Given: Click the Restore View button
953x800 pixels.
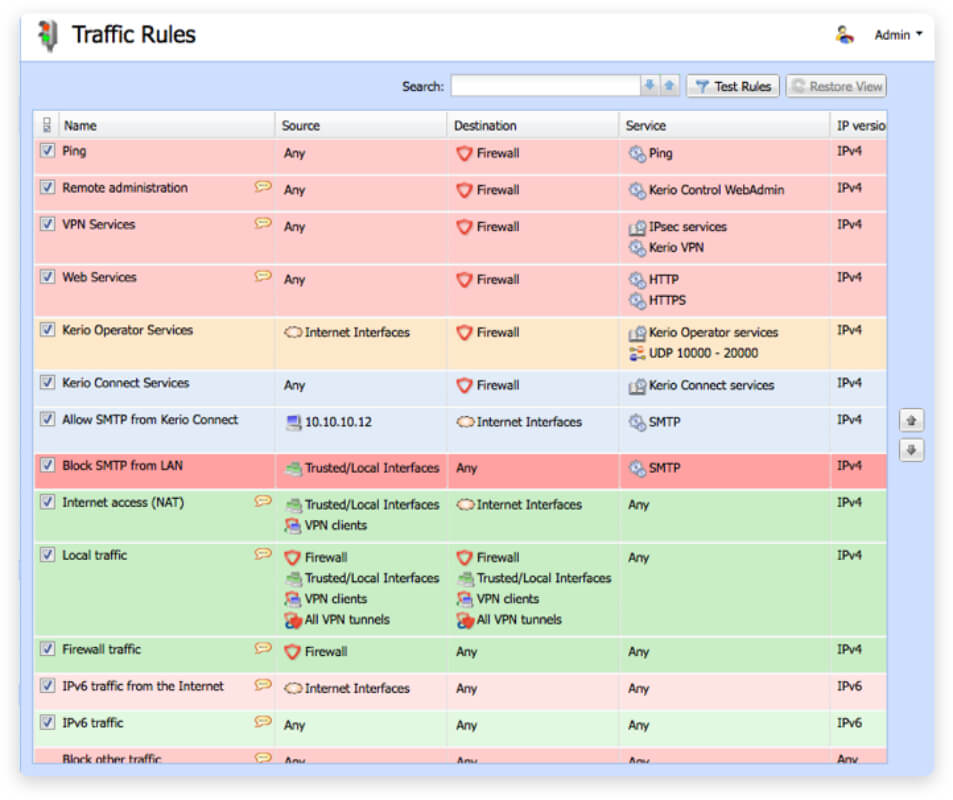Looking at the screenshot, I should click(836, 86).
